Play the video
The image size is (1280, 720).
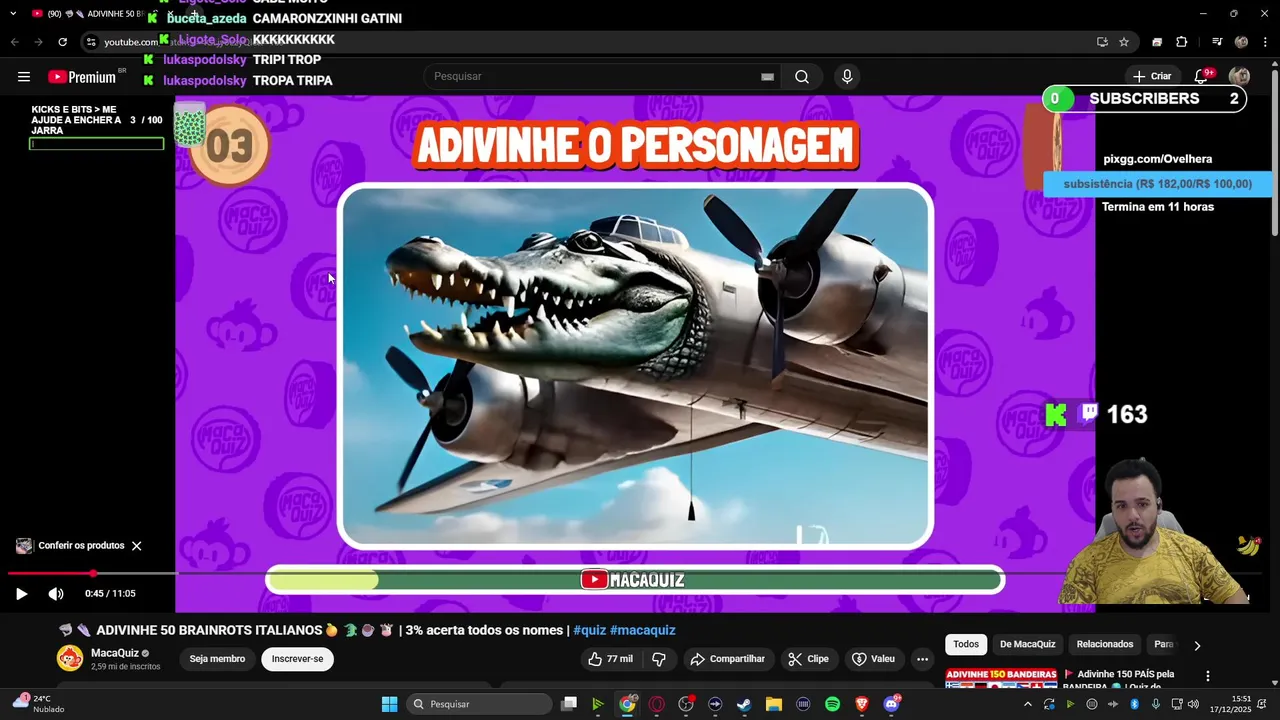pyautogui.click(x=21, y=594)
